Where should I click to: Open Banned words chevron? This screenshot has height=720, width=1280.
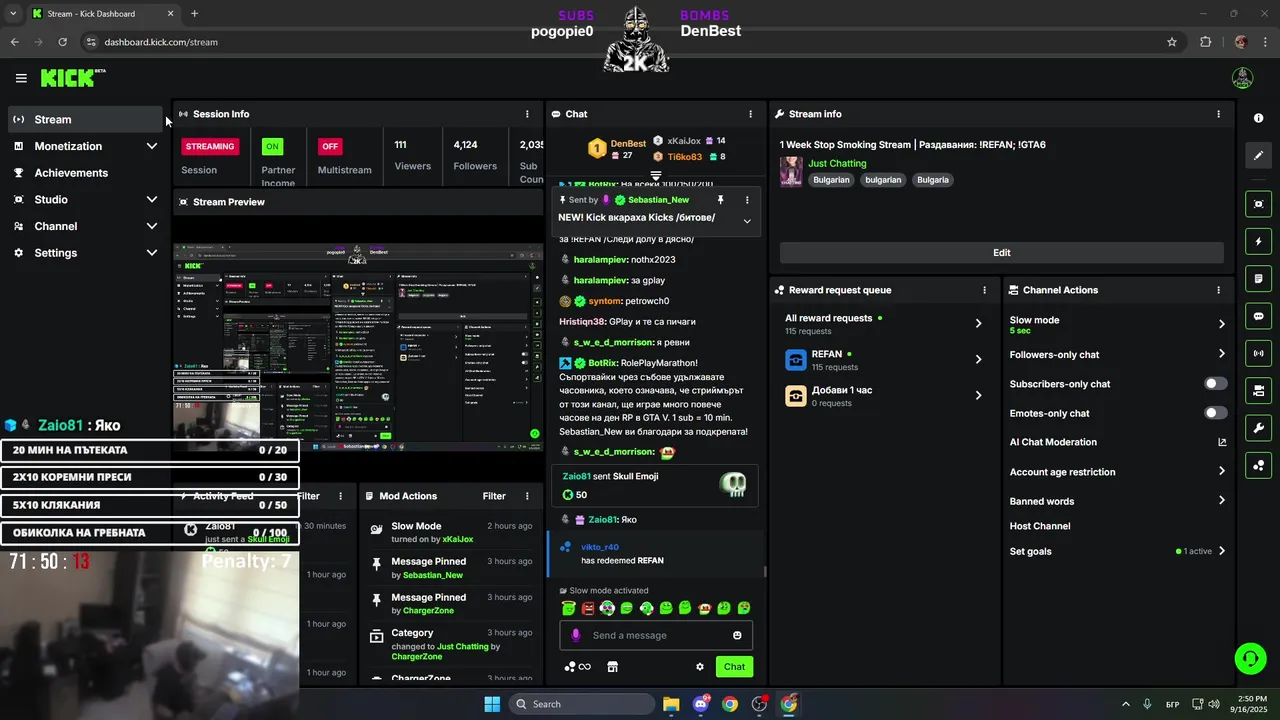coord(1222,501)
